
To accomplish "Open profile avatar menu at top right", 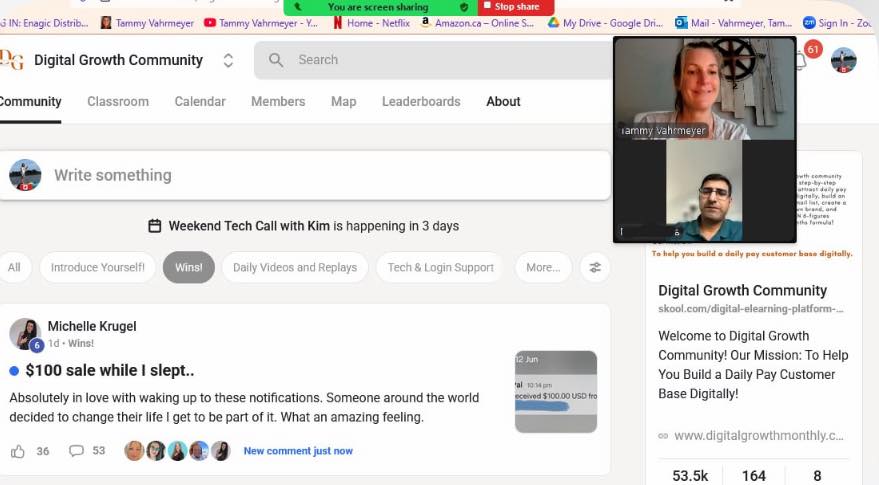I will 843,60.
